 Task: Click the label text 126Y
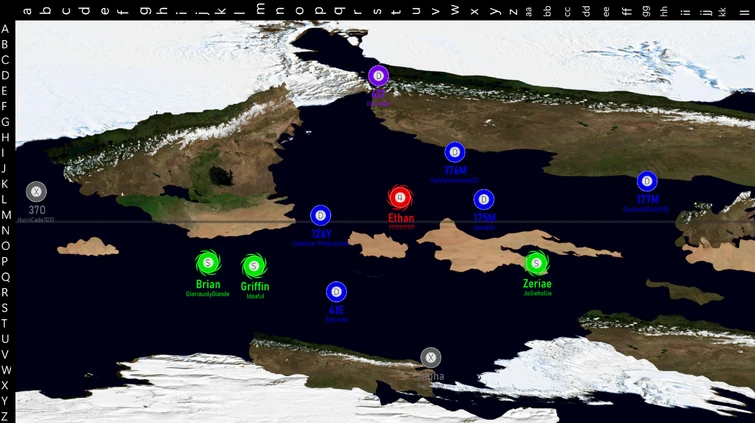click(321, 234)
